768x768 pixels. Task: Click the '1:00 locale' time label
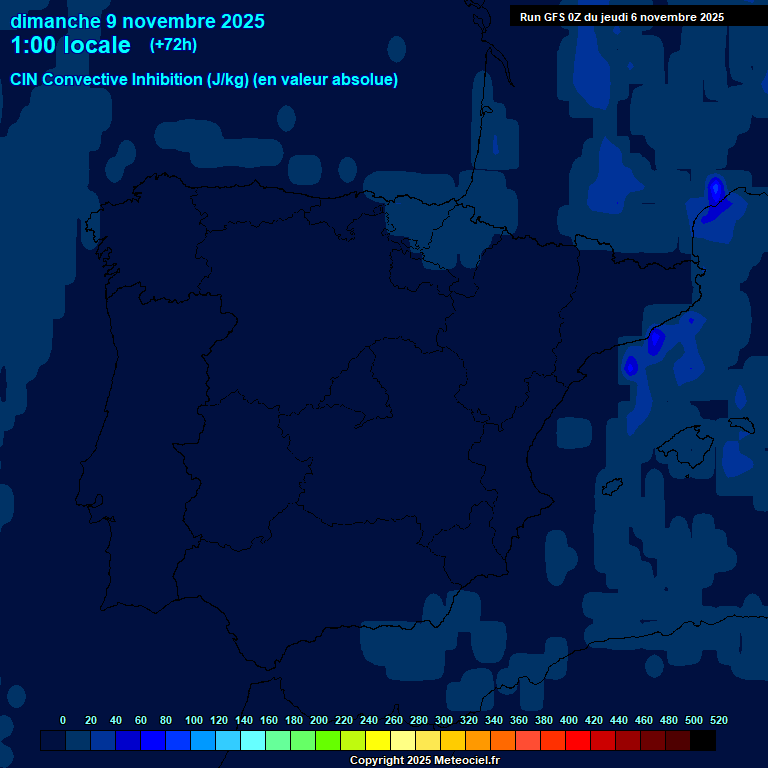(71, 45)
